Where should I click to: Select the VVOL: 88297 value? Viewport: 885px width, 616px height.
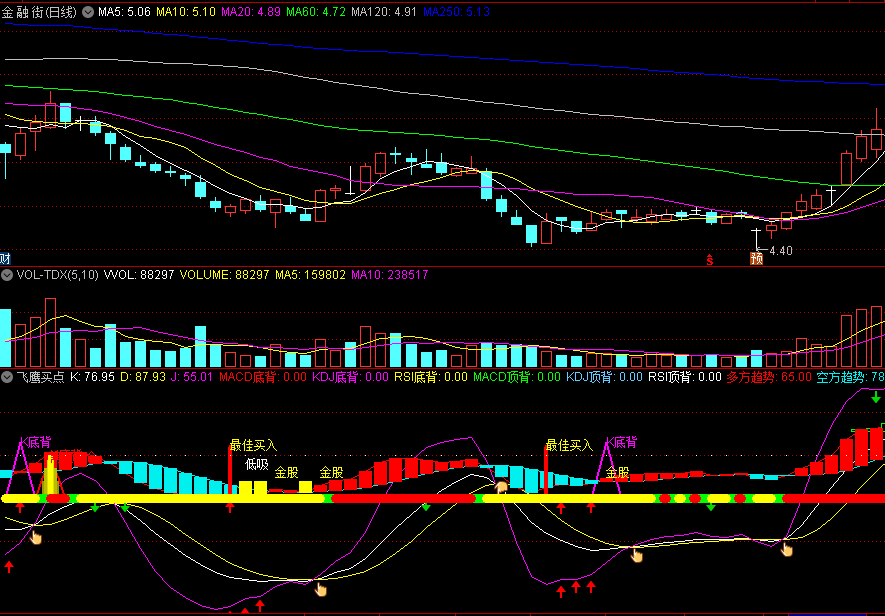click(139, 275)
